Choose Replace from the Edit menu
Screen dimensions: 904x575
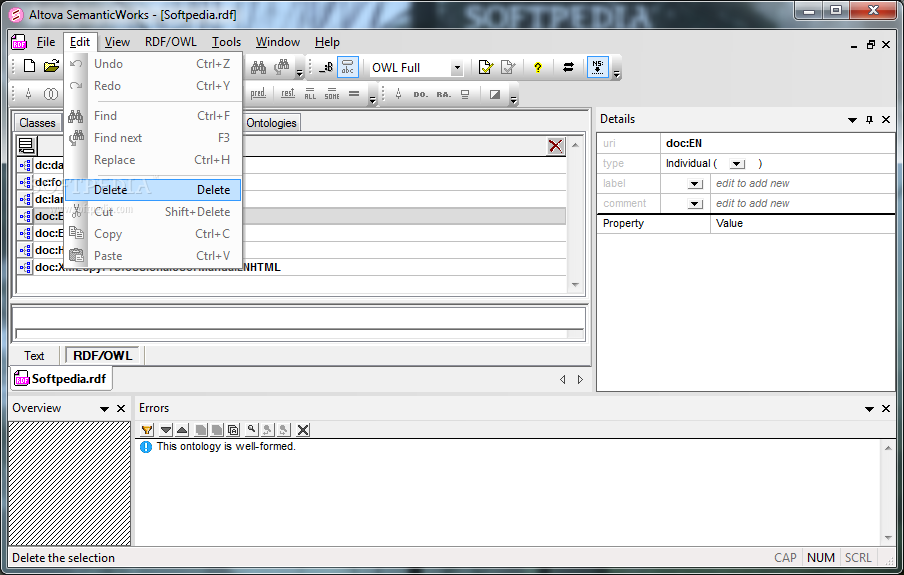click(153, 160)
